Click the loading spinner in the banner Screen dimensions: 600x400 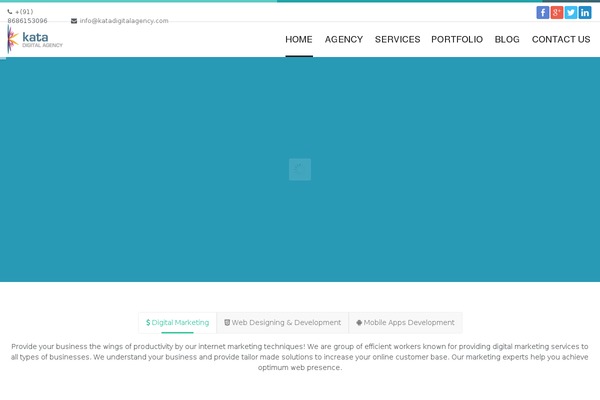(300, 169)
